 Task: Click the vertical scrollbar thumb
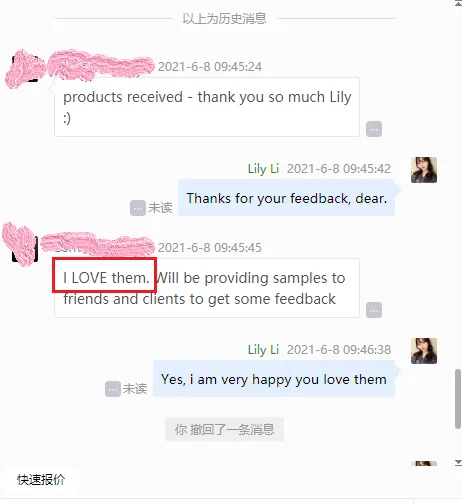point(458,399)
